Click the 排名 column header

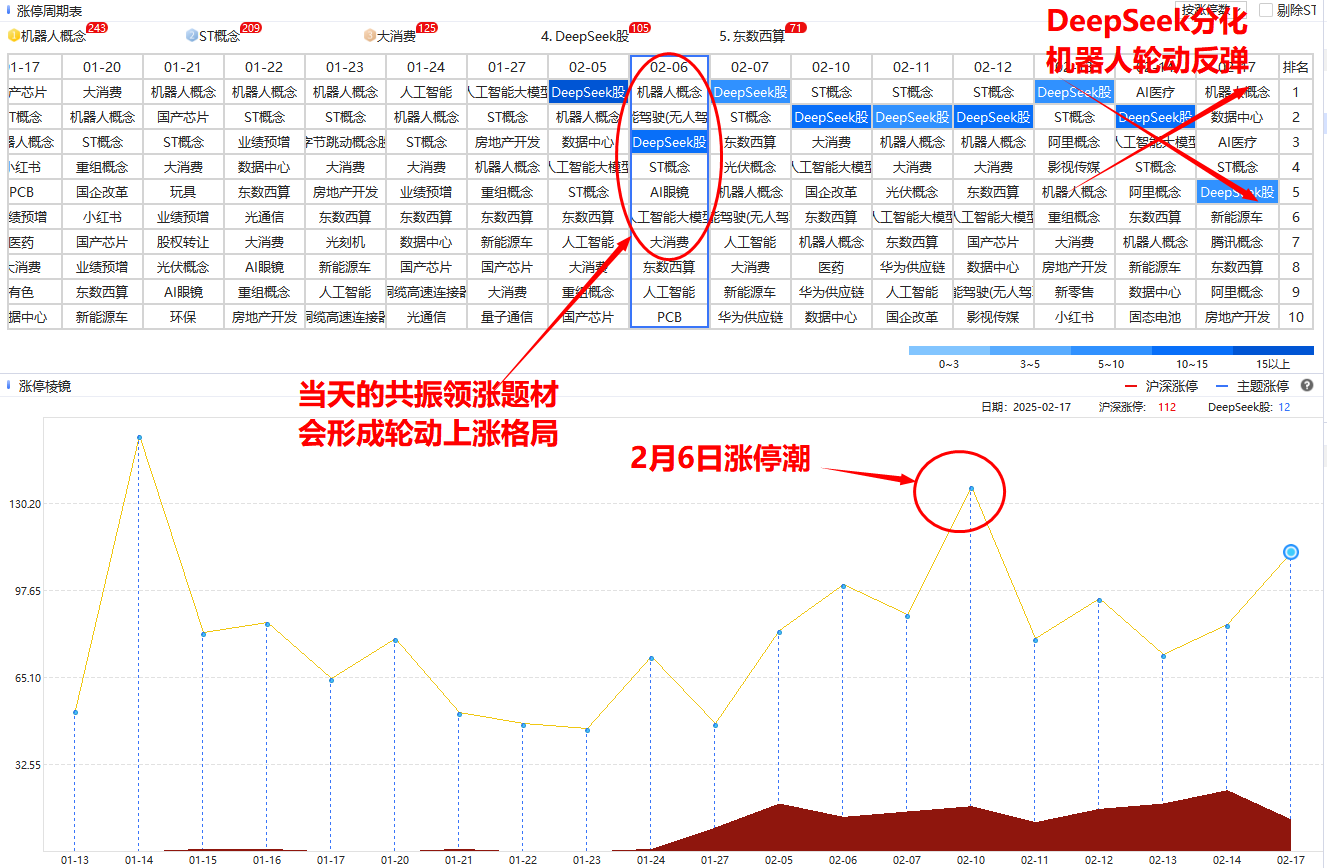point(1296,67)
